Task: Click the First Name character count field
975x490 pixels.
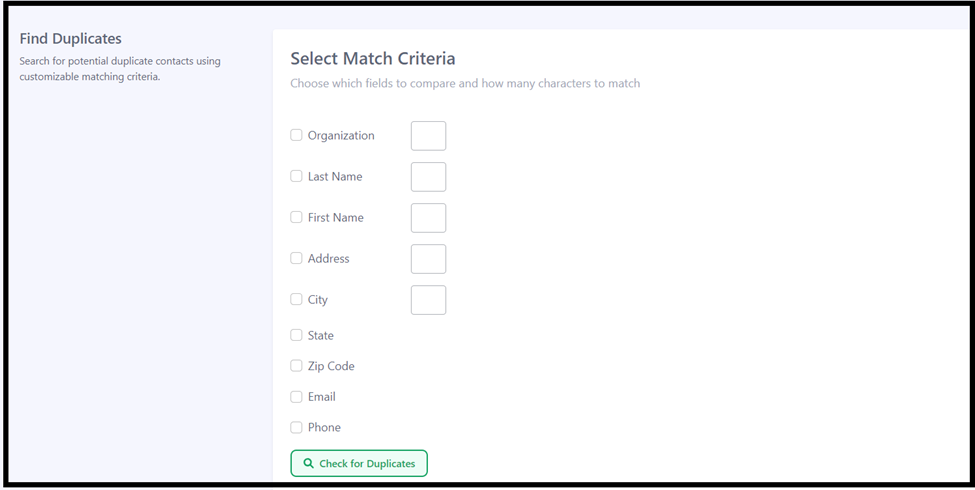Action: point(428,218)
